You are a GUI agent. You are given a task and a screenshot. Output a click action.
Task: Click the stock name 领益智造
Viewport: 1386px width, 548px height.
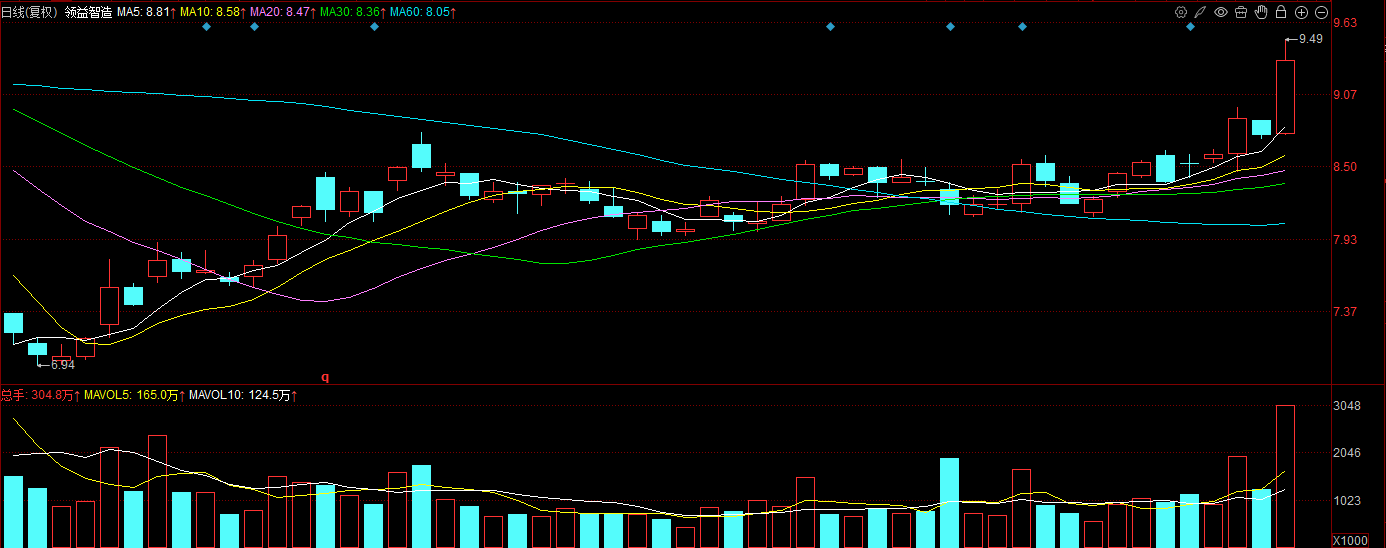(89, 12)
